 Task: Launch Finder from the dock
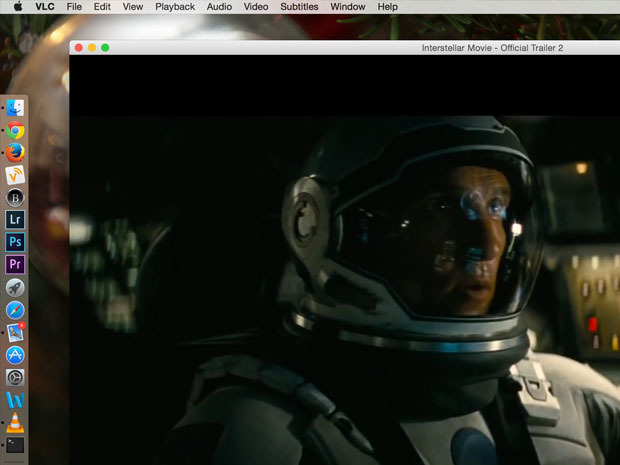coord(15,108)
